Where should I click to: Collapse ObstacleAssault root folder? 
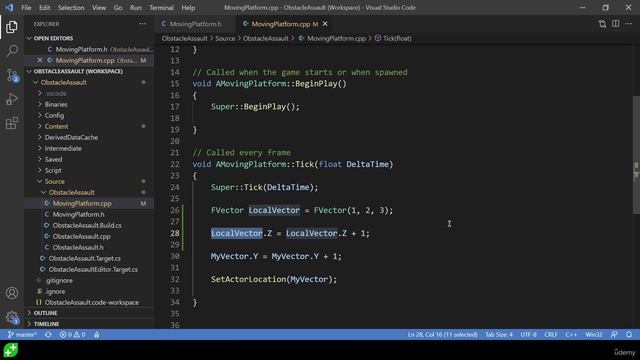[90, 82]
